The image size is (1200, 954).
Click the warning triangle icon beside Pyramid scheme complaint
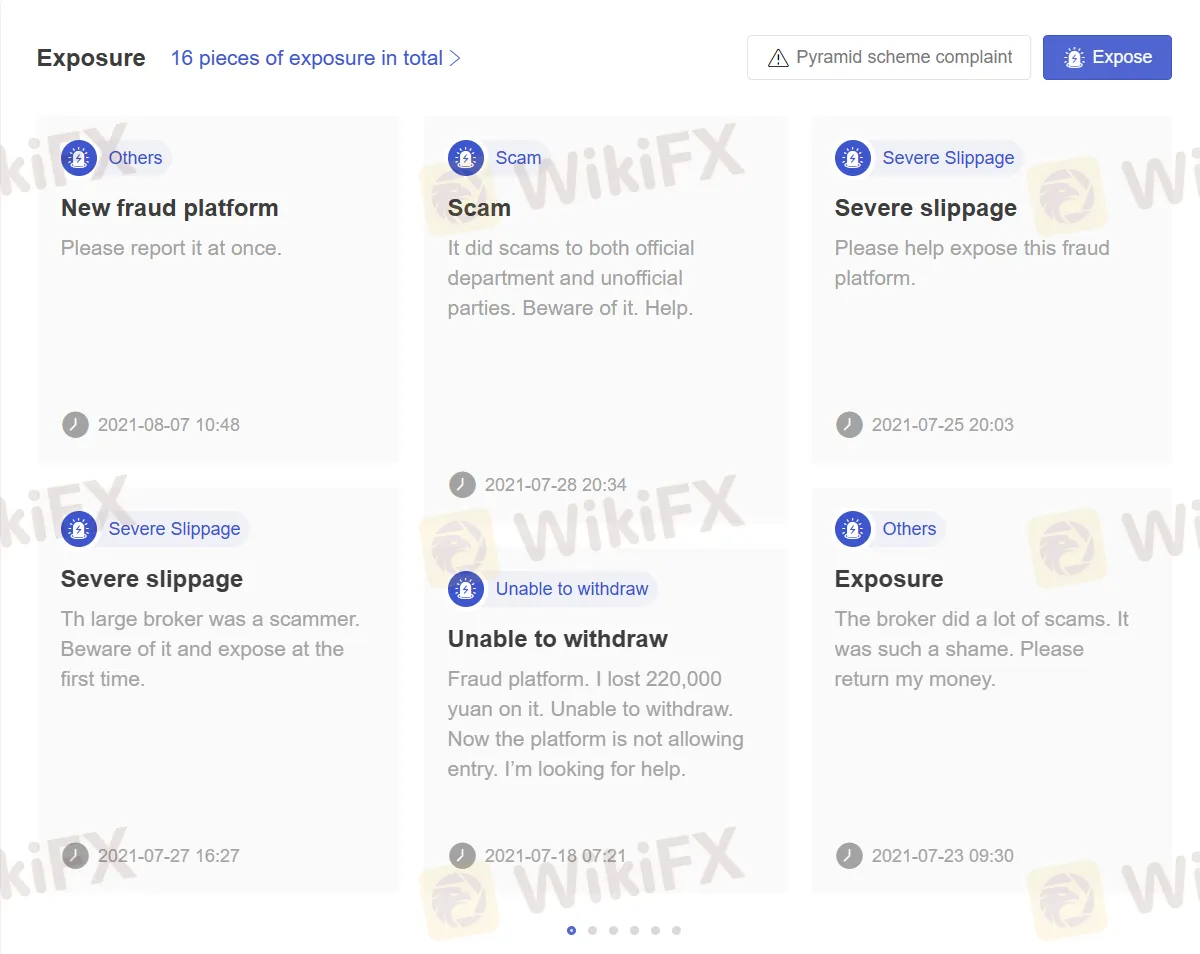[777, 57]
